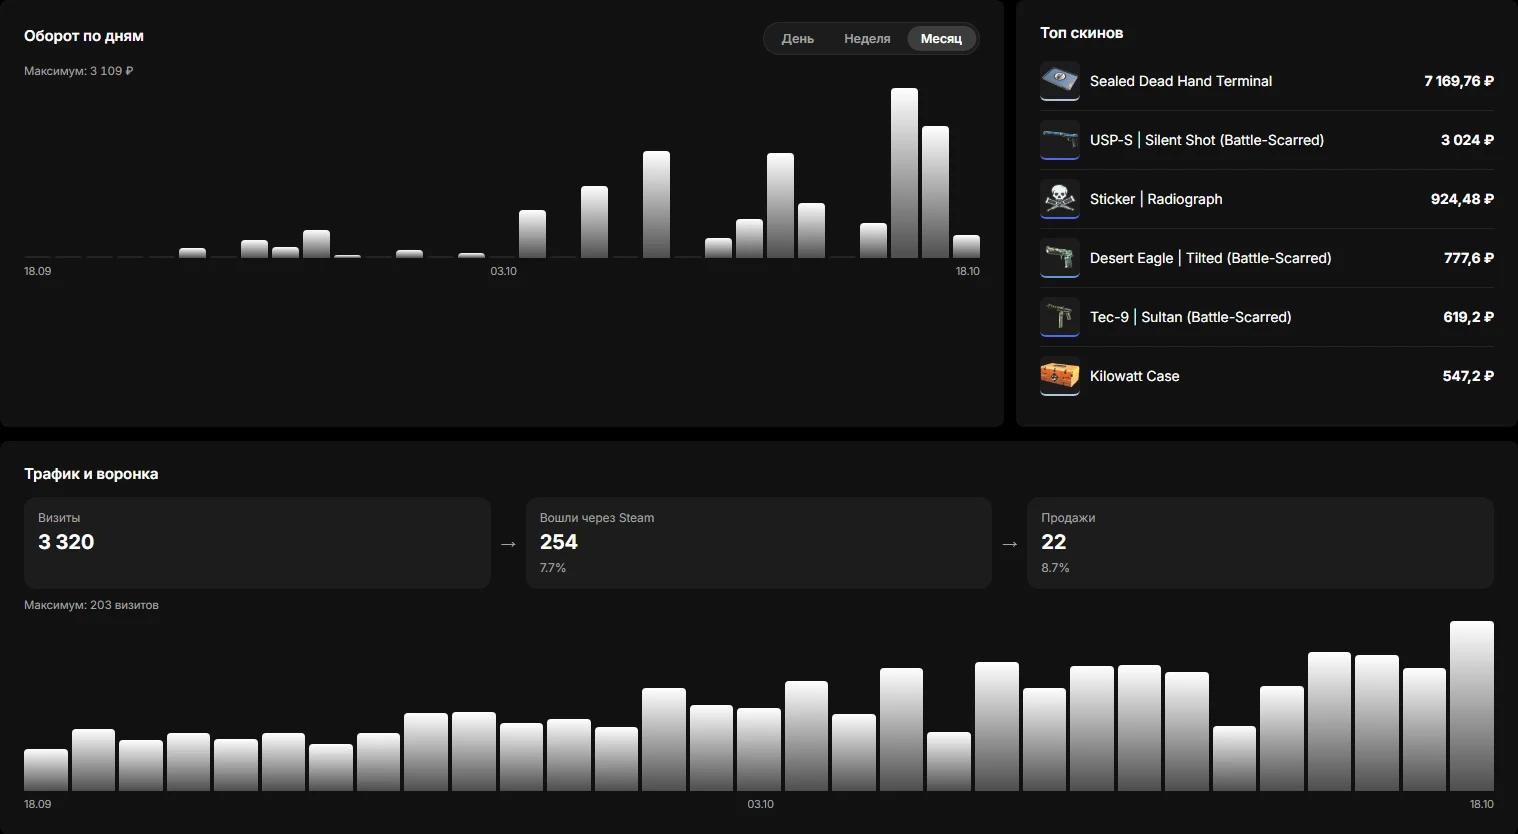Click the 3 024 ₽ amount
This screenshot has height=834, width=1518.
(1467, 140)
